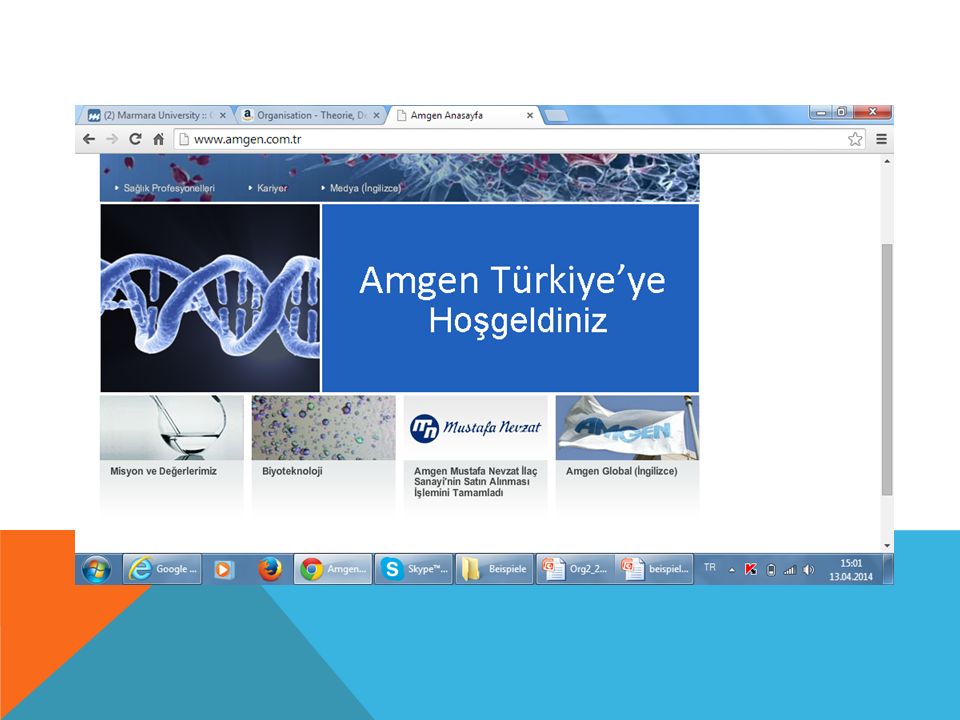This screenshot has width=960, height=720.
Task: Open the Biyoteknoloji link
Action: pyautogui.click(x=292, y=471)
